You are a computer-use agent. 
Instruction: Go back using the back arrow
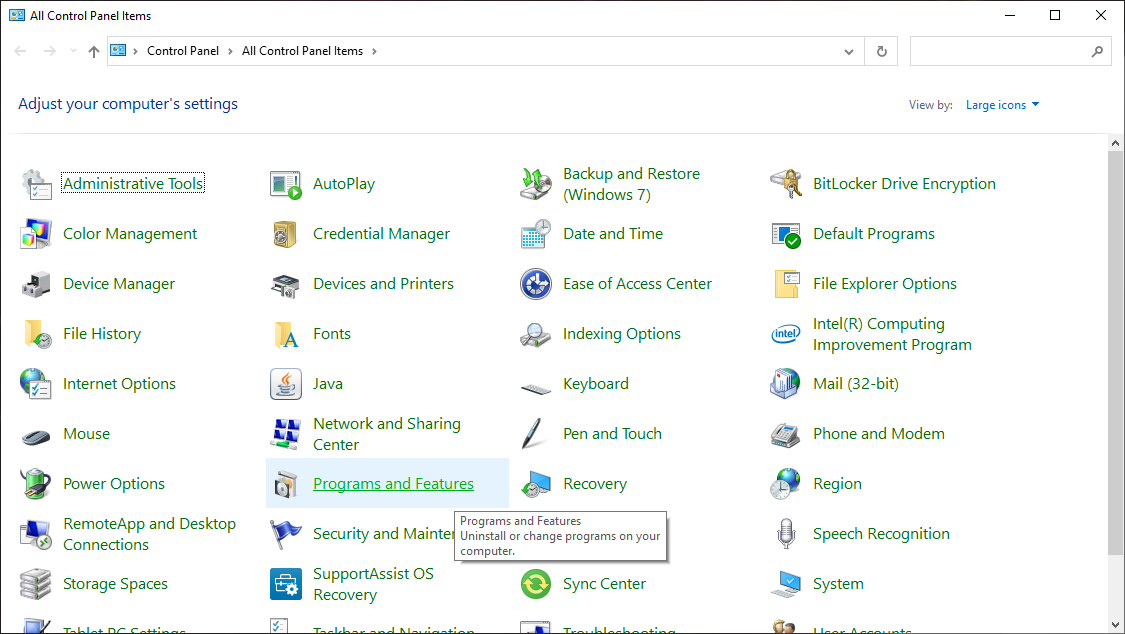[x=20, y=51]
